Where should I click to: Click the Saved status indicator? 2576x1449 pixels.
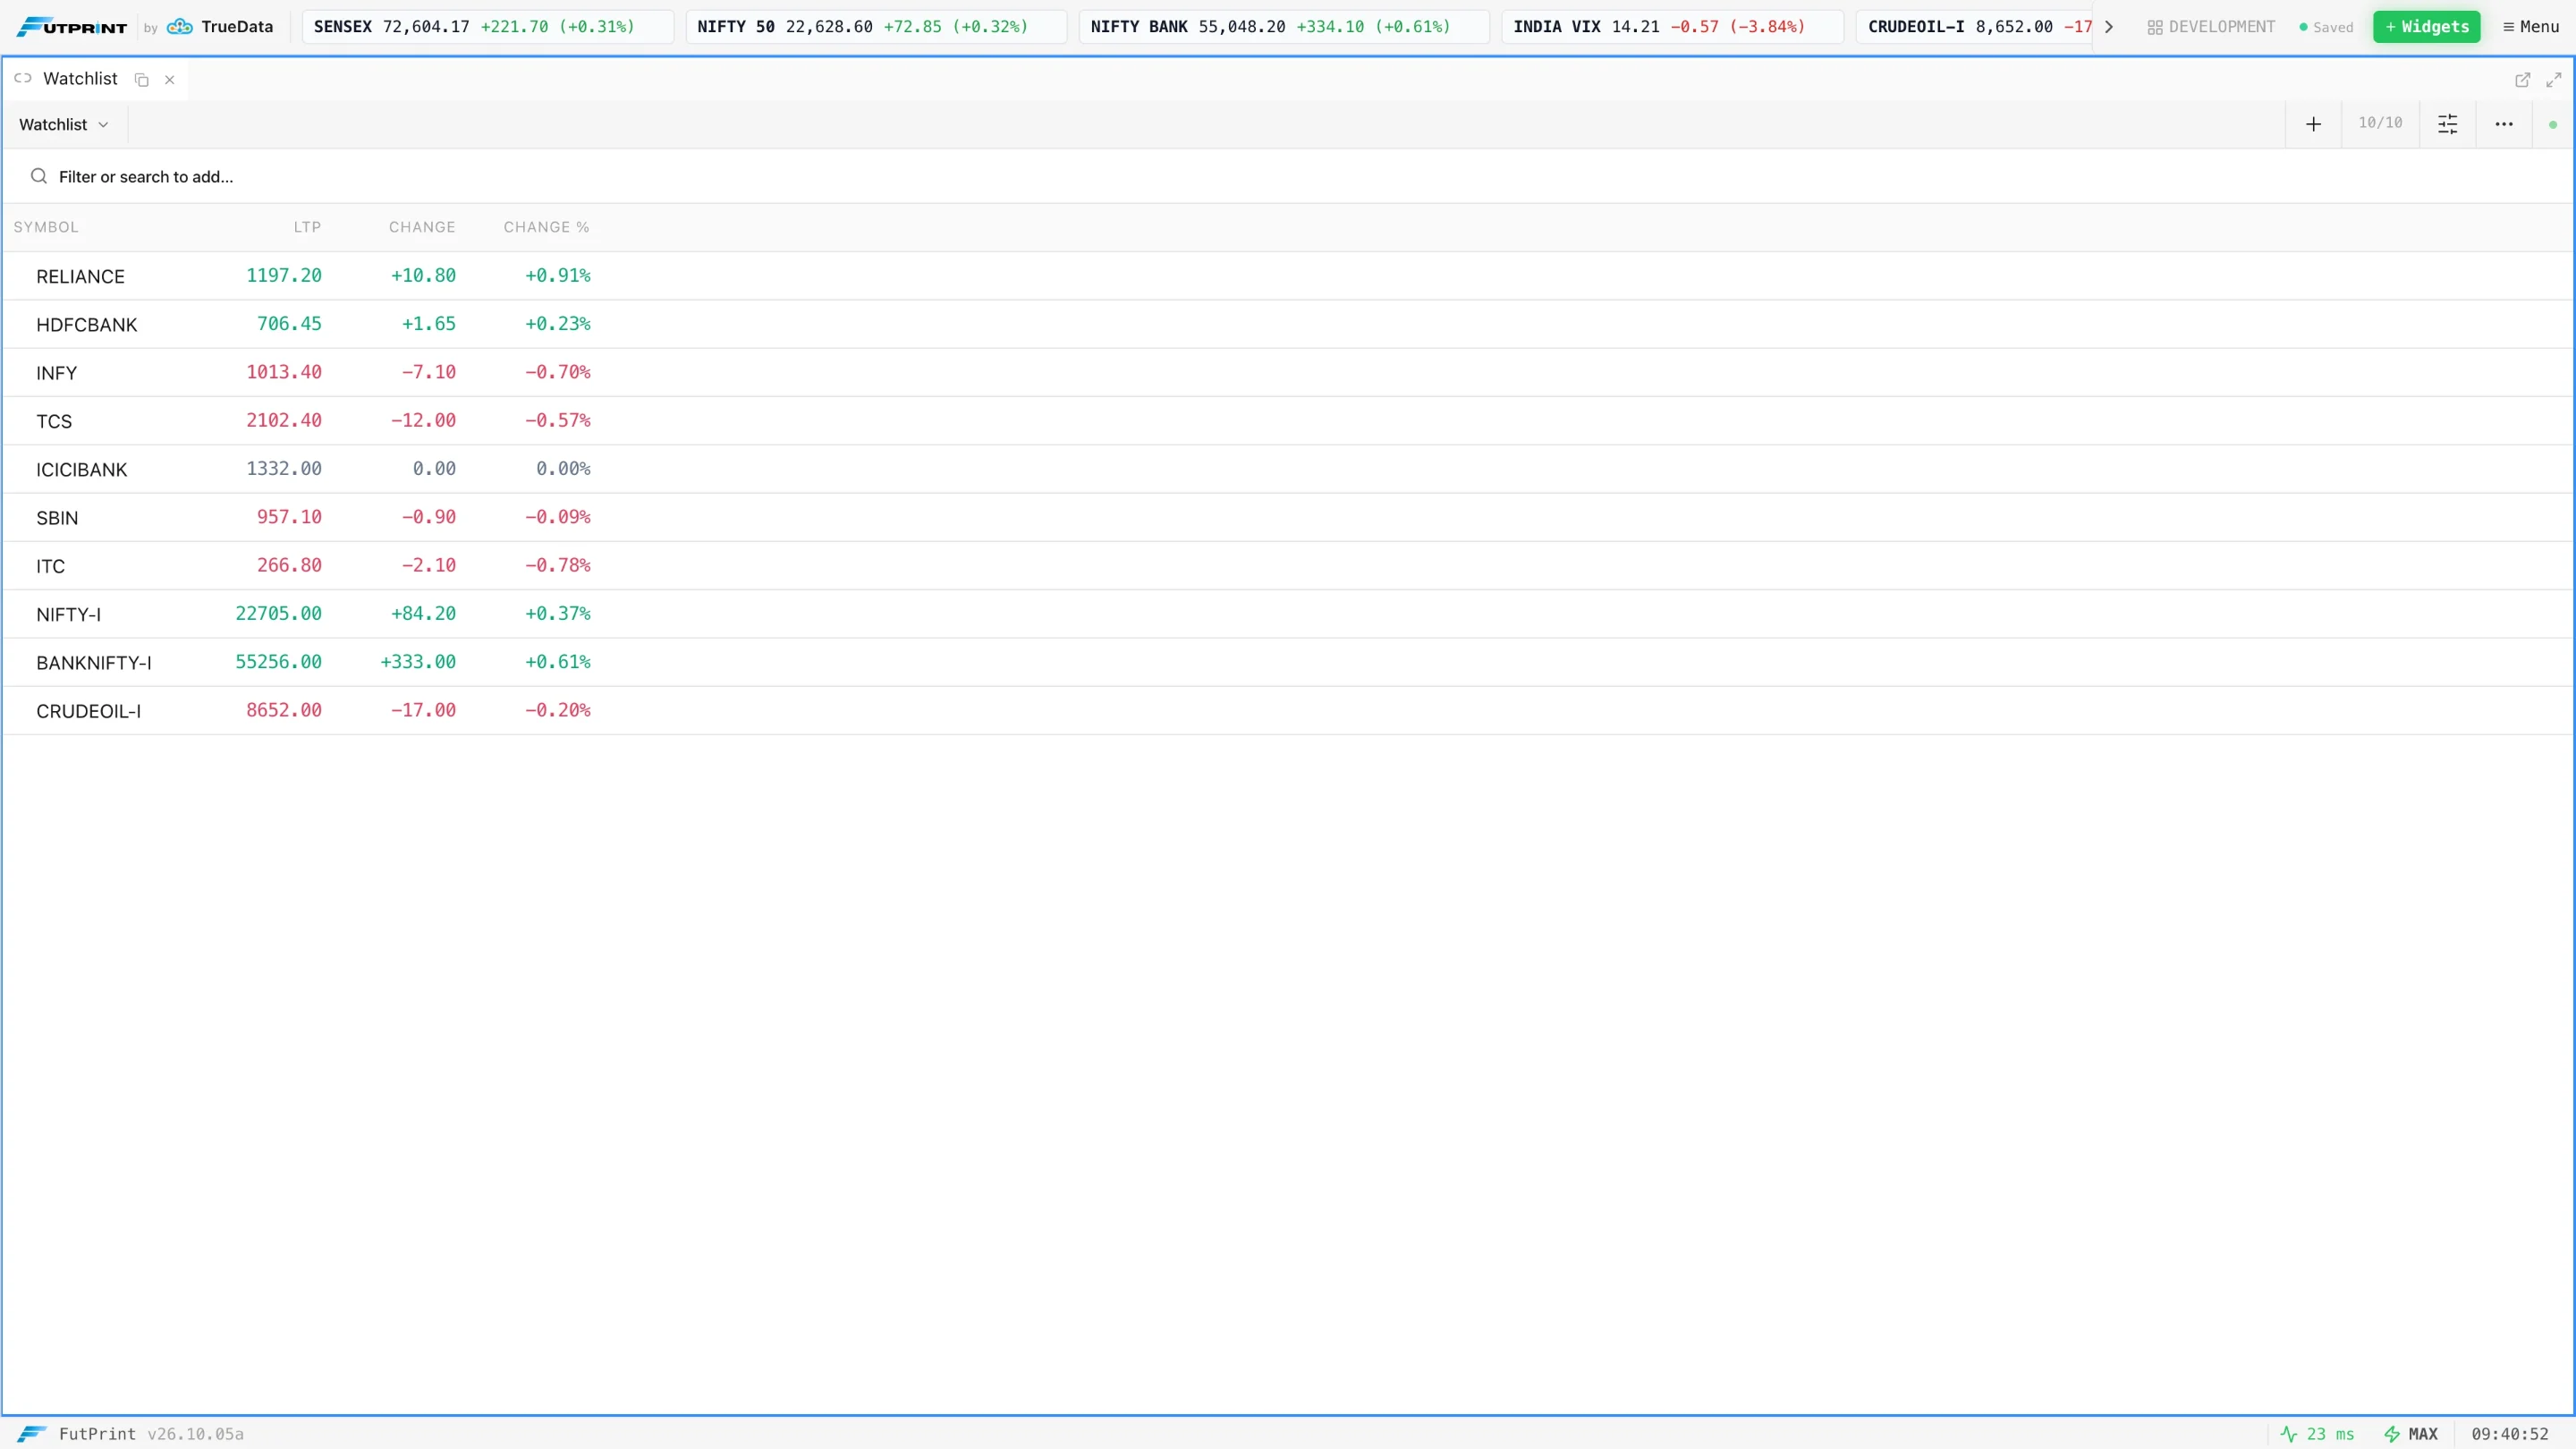(2326, 27)
